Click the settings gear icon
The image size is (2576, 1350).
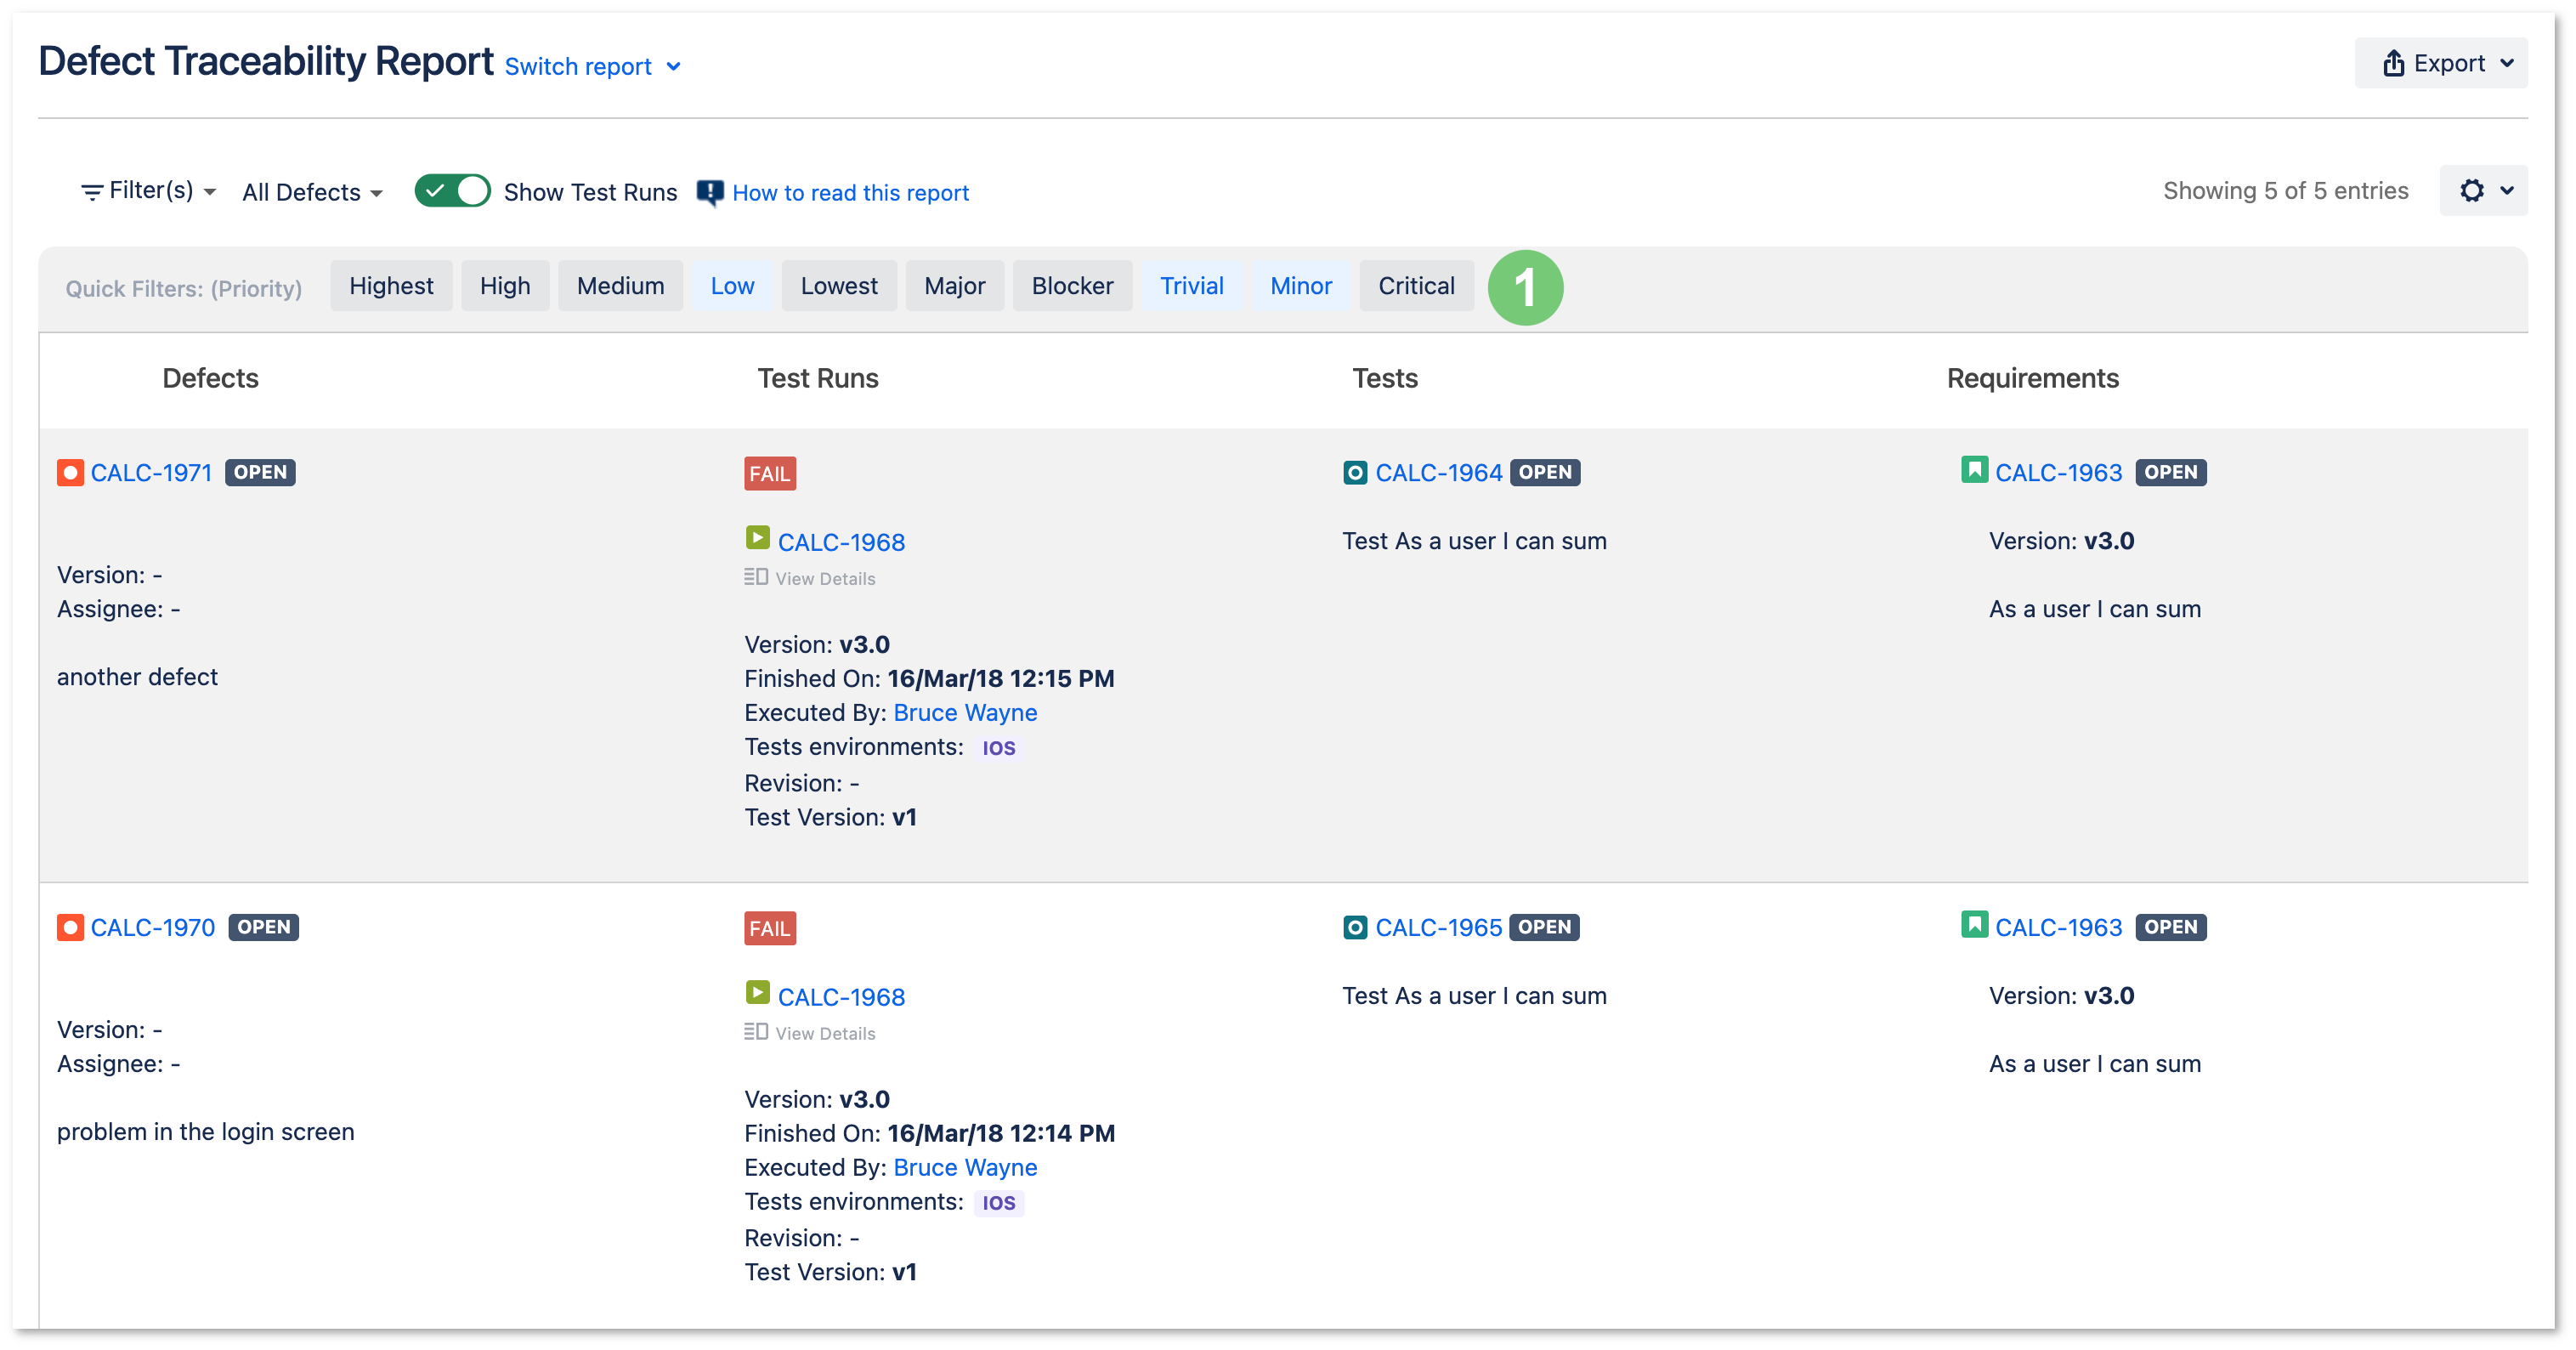(2471, 190)
